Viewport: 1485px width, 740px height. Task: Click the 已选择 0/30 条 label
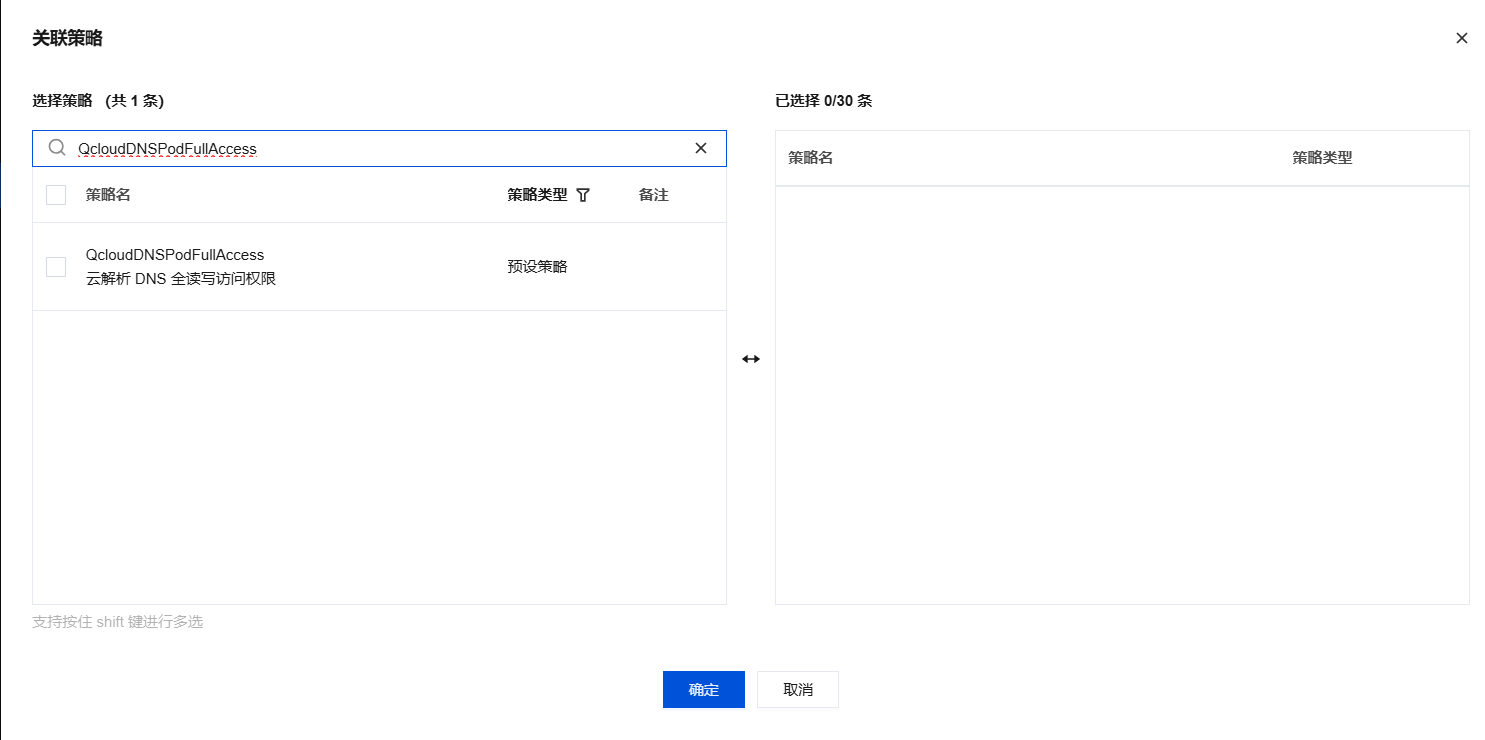(x=823, y=101)
